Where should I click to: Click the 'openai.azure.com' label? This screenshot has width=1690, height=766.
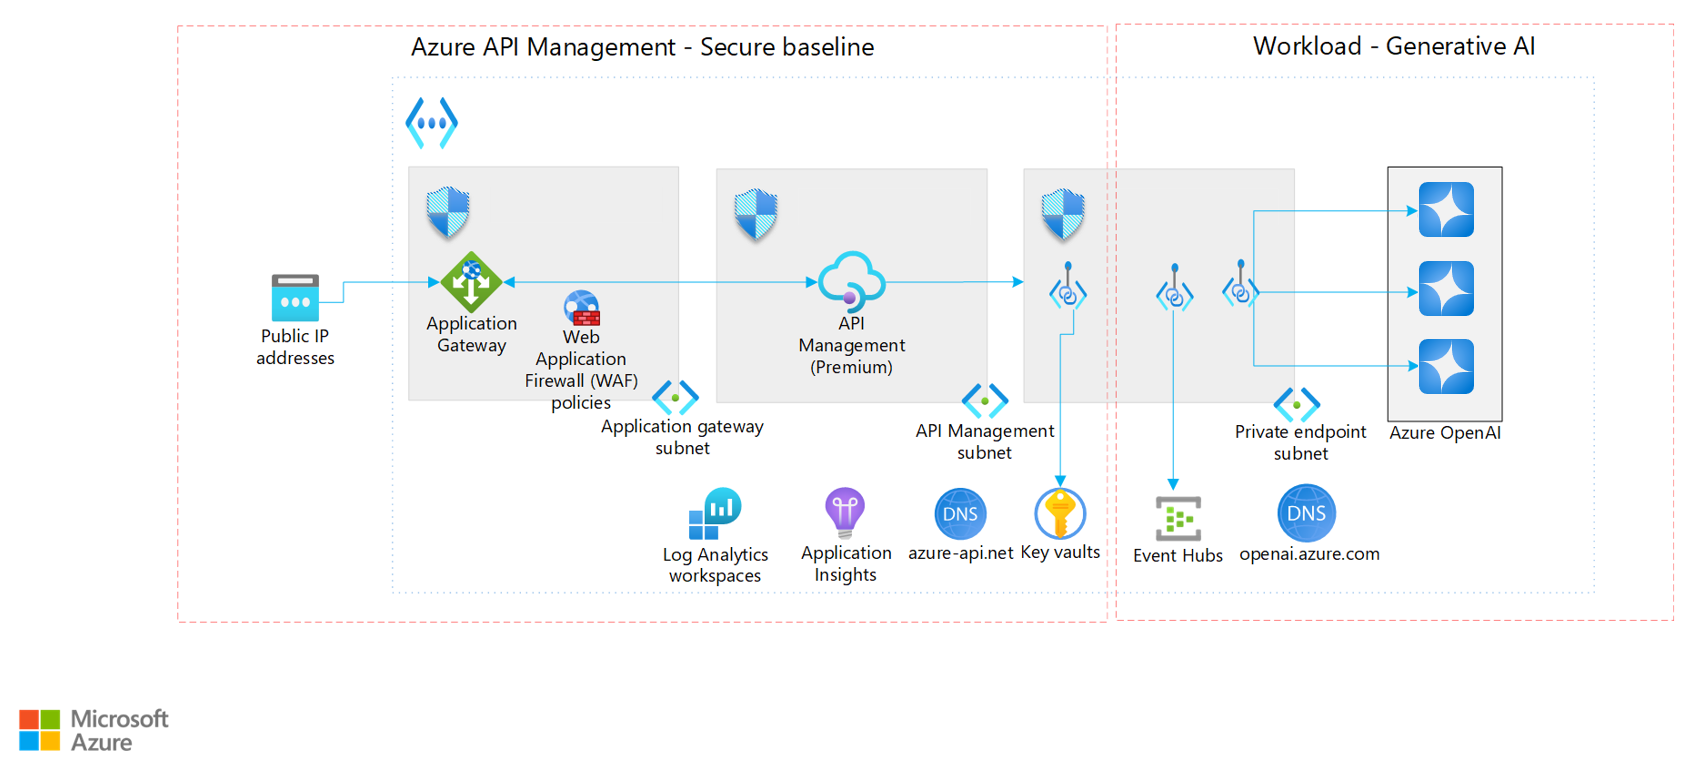point(1309,554)
